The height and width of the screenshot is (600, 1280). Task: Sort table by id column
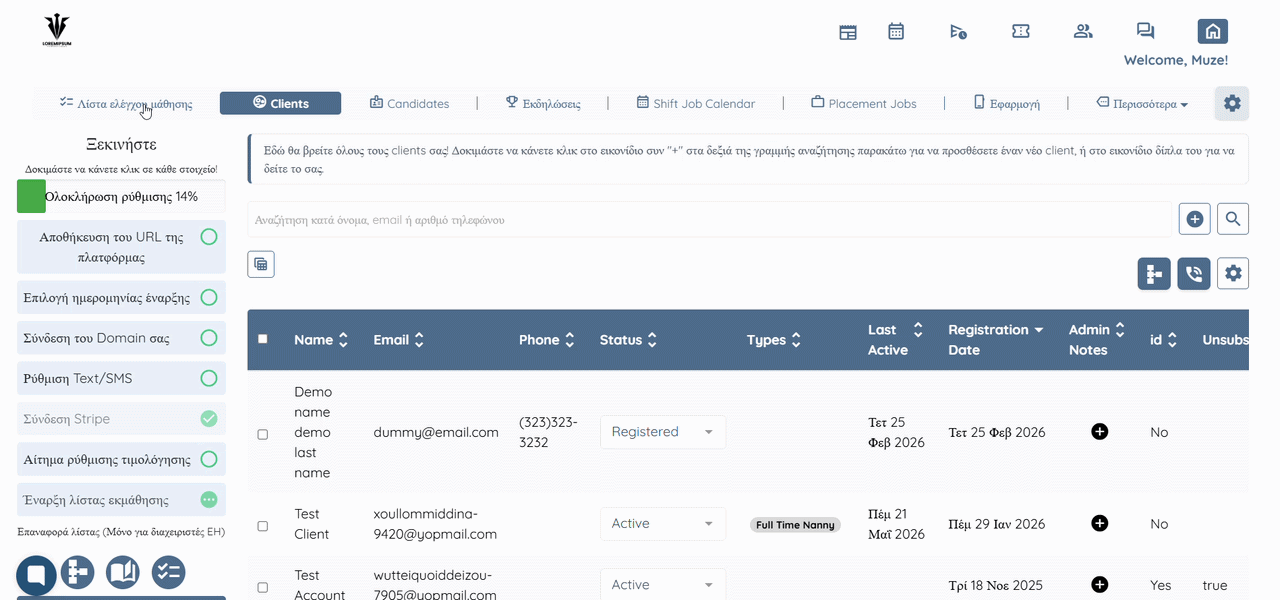pos(1163,340)
